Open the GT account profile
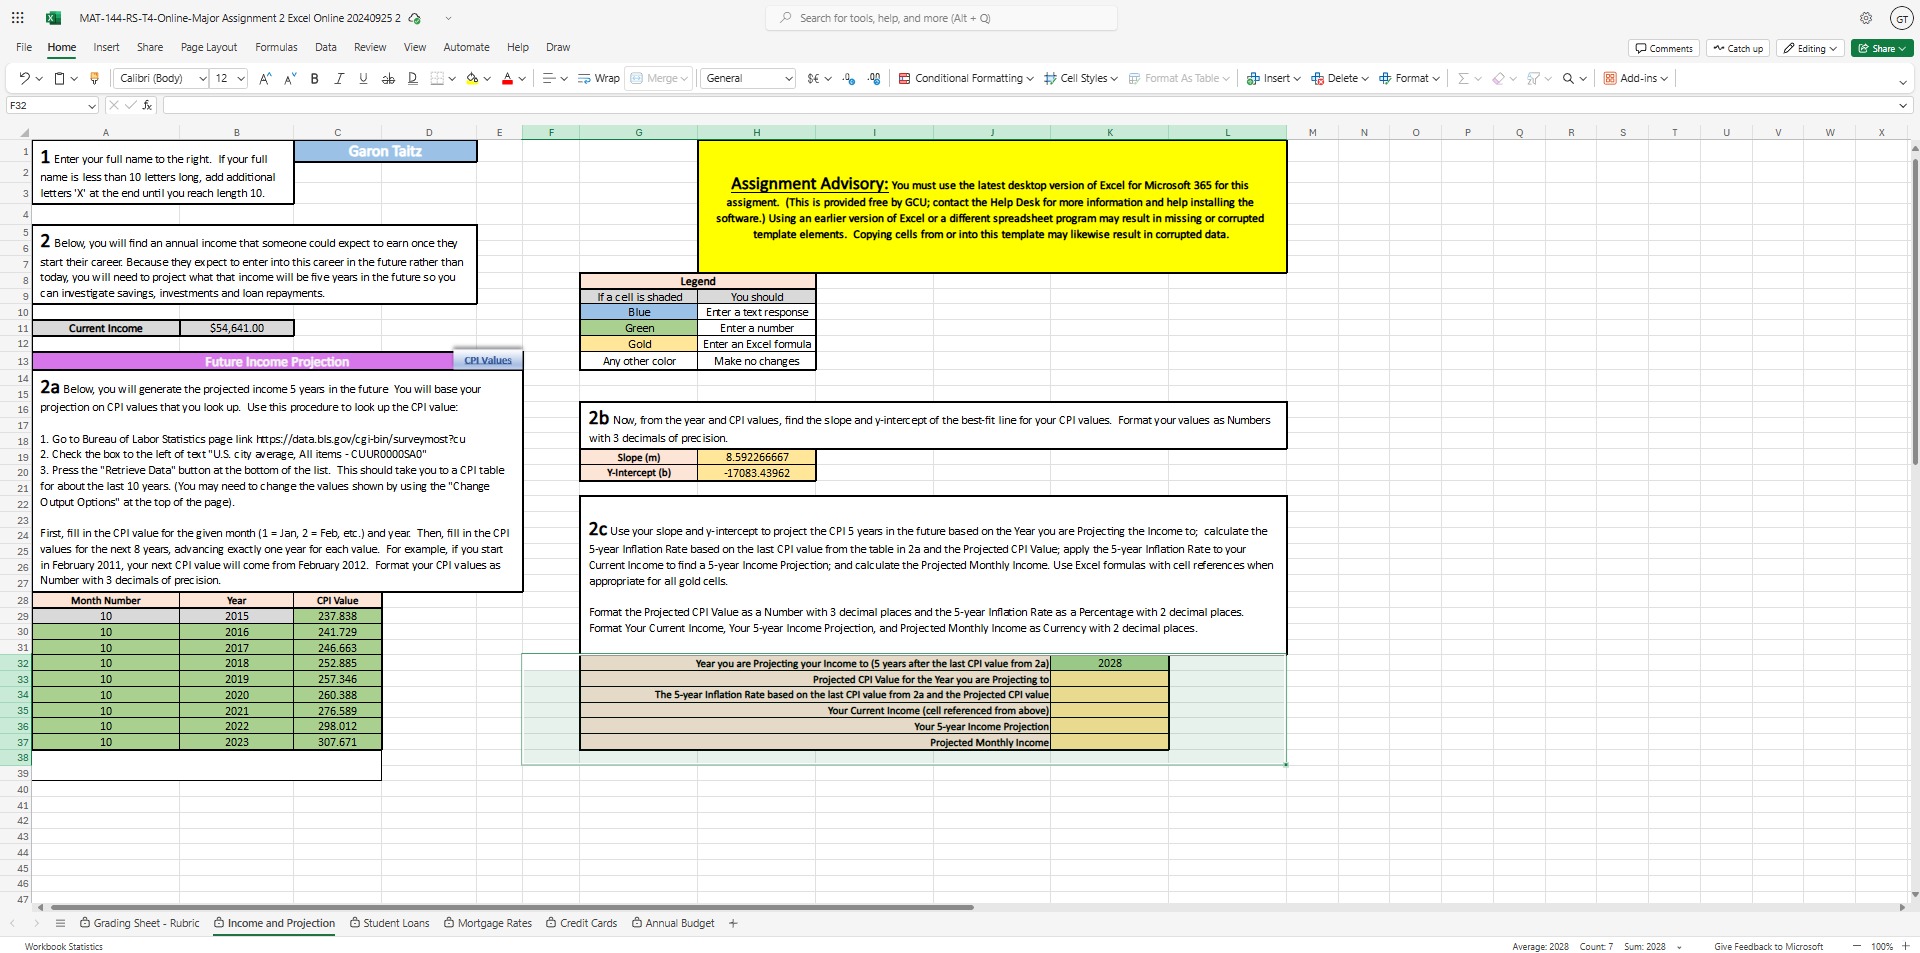The width and height of the screenshot is (1920, 953). tap(1901, 18)
